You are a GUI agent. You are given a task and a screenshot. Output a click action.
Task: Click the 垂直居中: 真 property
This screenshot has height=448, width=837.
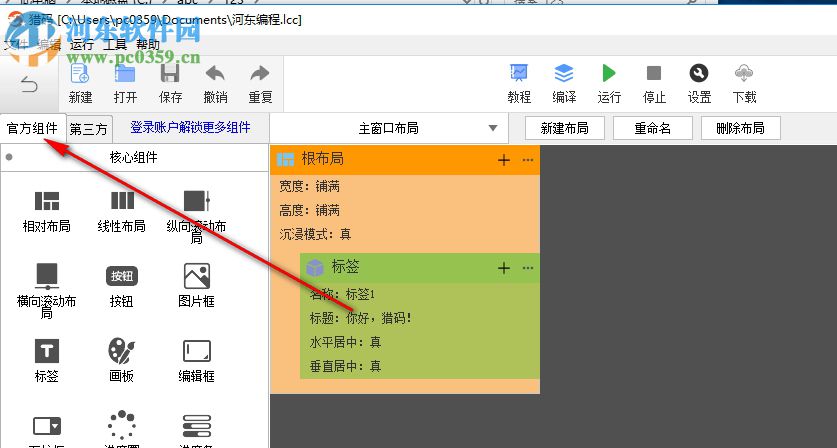tap(345, 366)
